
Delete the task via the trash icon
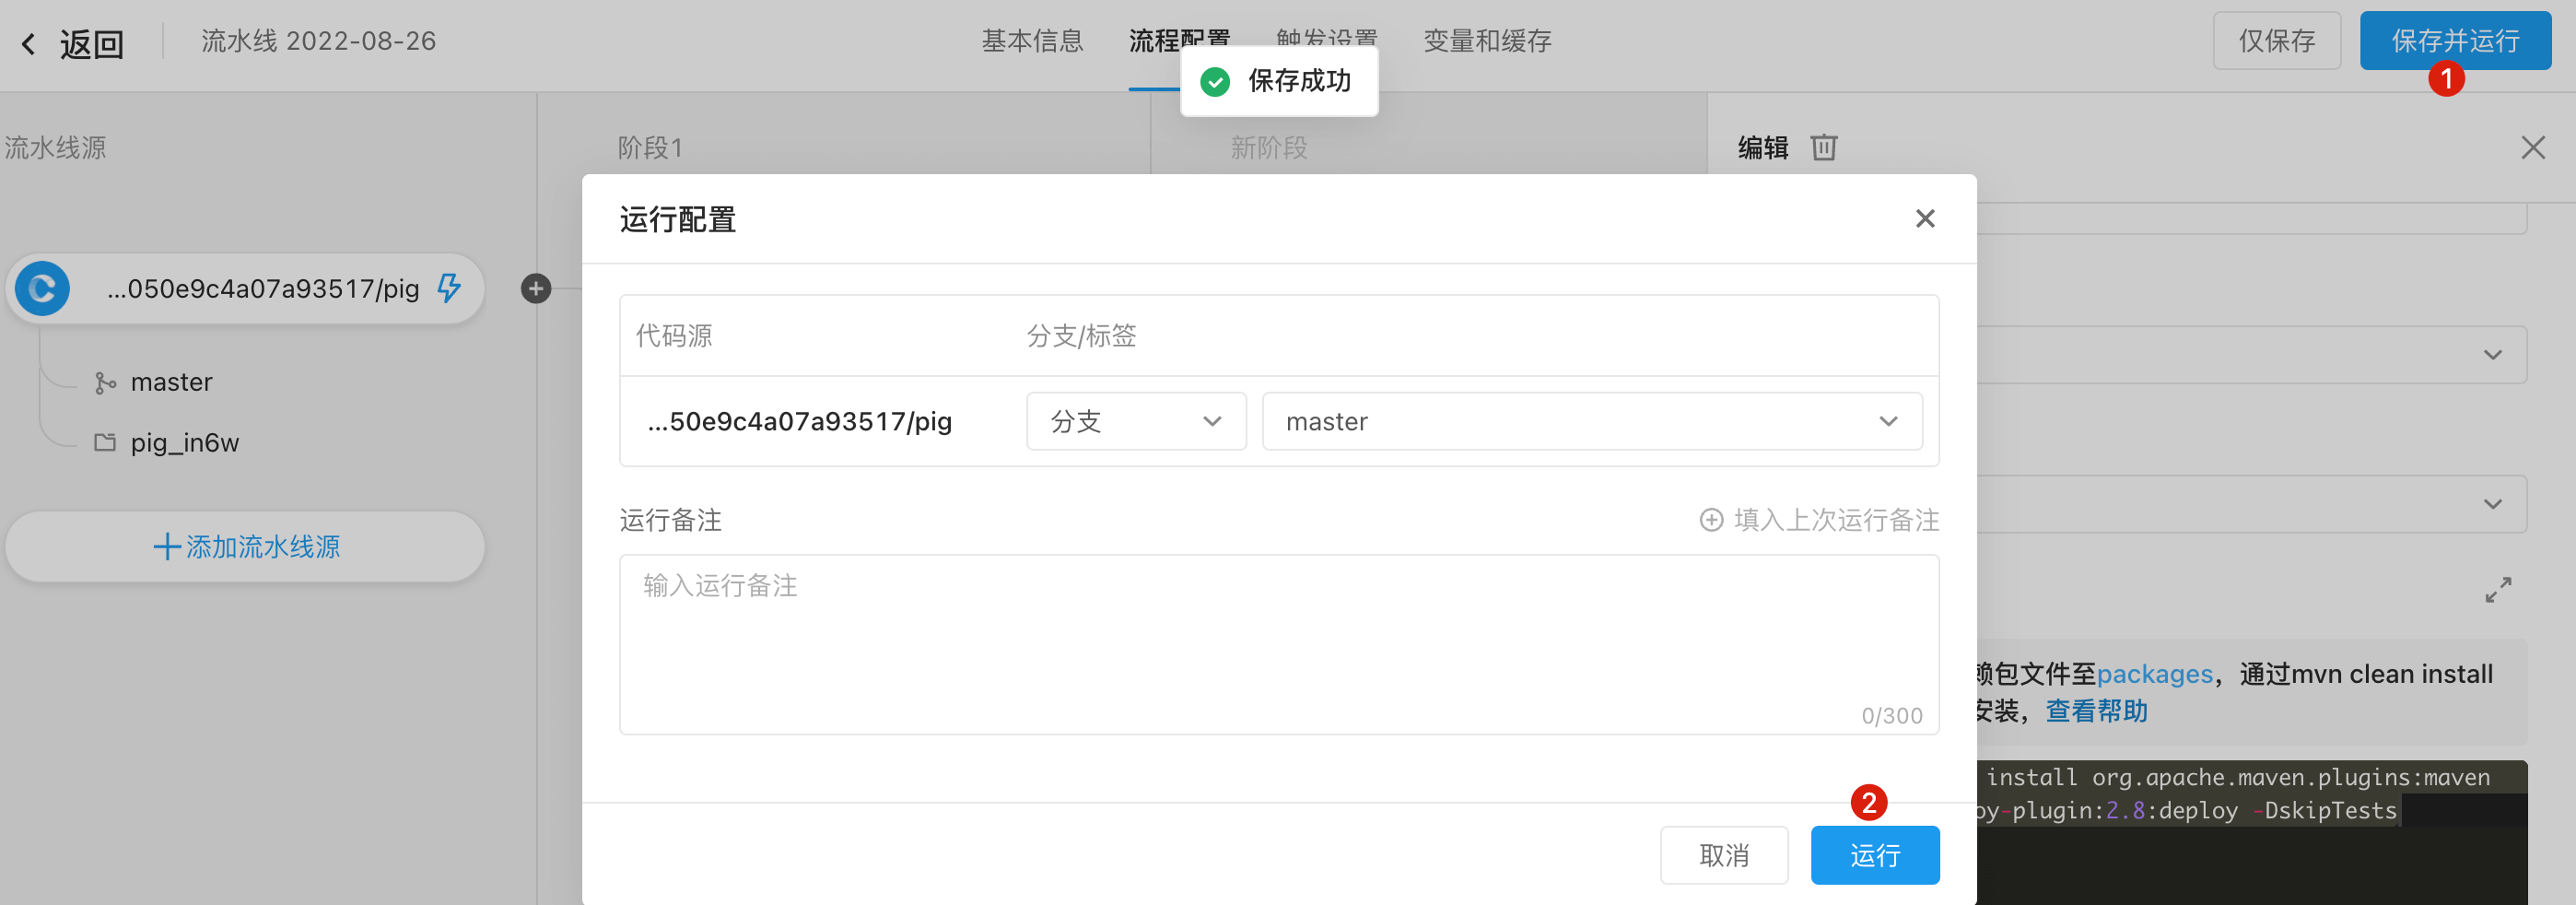(1823, 148)
